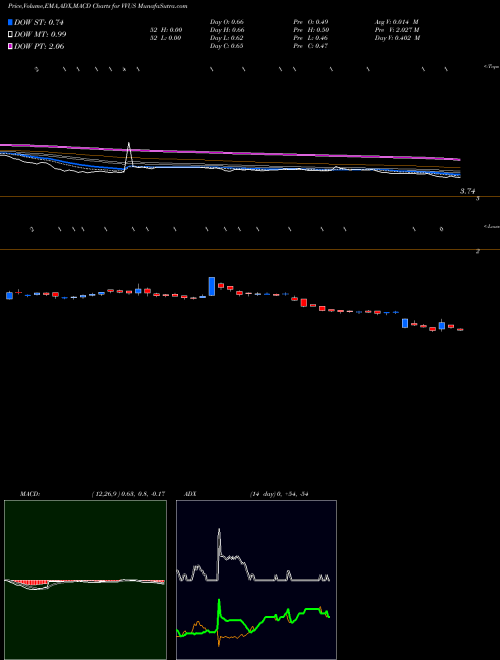Click the MACD indicator chart panel
Image resolution: width=500 pixels, height=660 pixels.
pyautogui.click(x=85, y=580)
